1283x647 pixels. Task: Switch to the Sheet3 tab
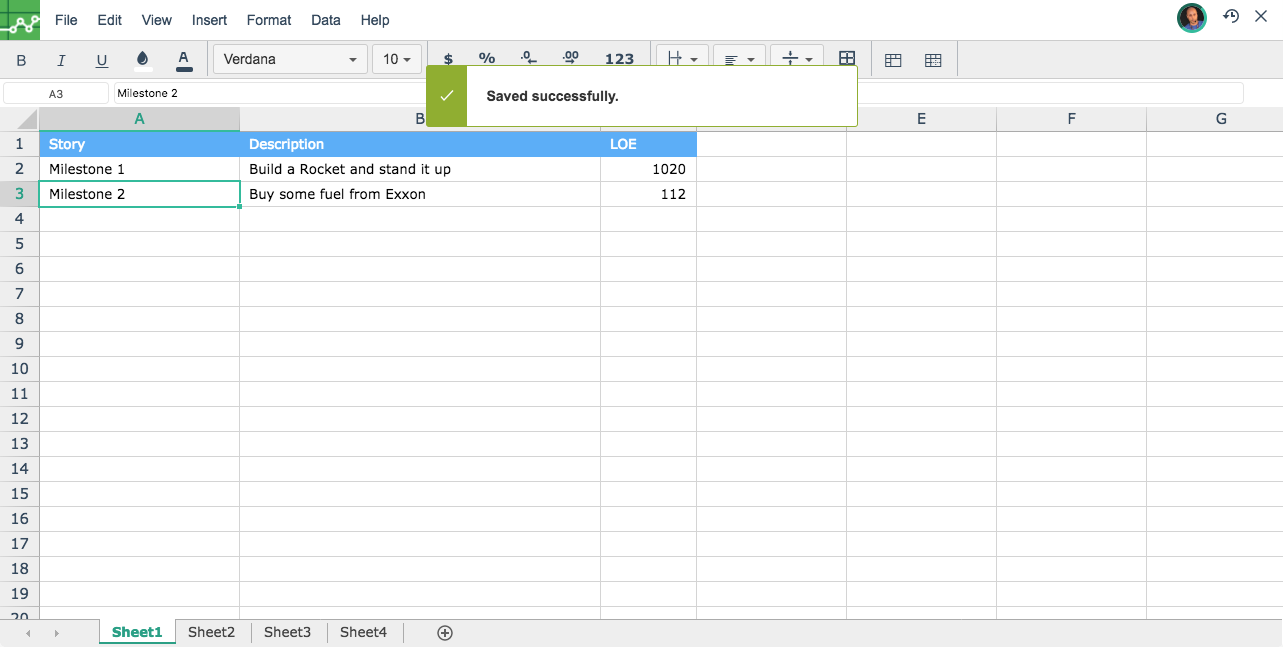tap(287, 632)
